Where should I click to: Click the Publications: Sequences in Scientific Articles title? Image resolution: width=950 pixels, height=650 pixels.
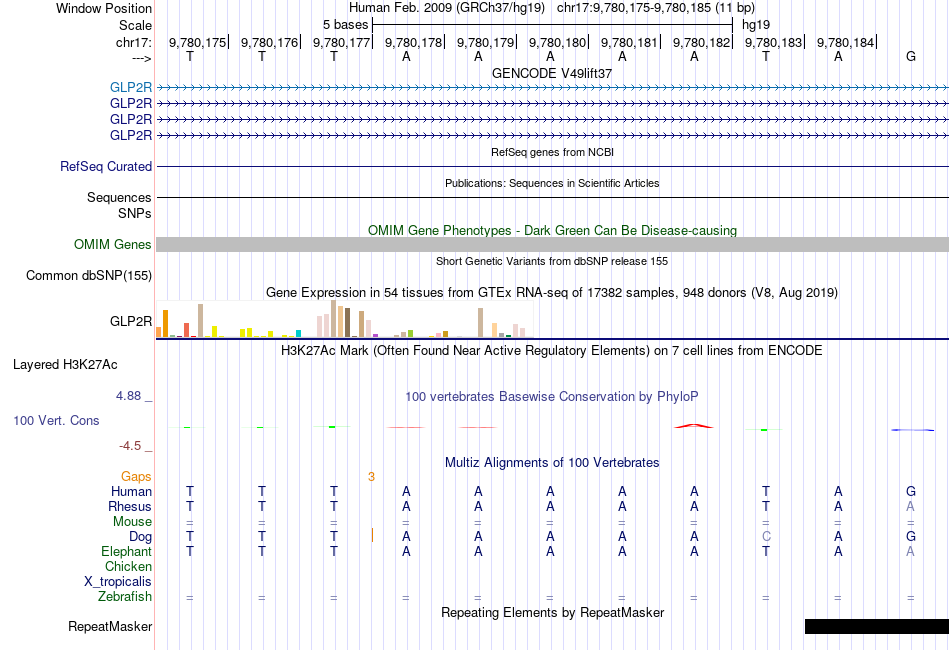click(x=552, y=183)
